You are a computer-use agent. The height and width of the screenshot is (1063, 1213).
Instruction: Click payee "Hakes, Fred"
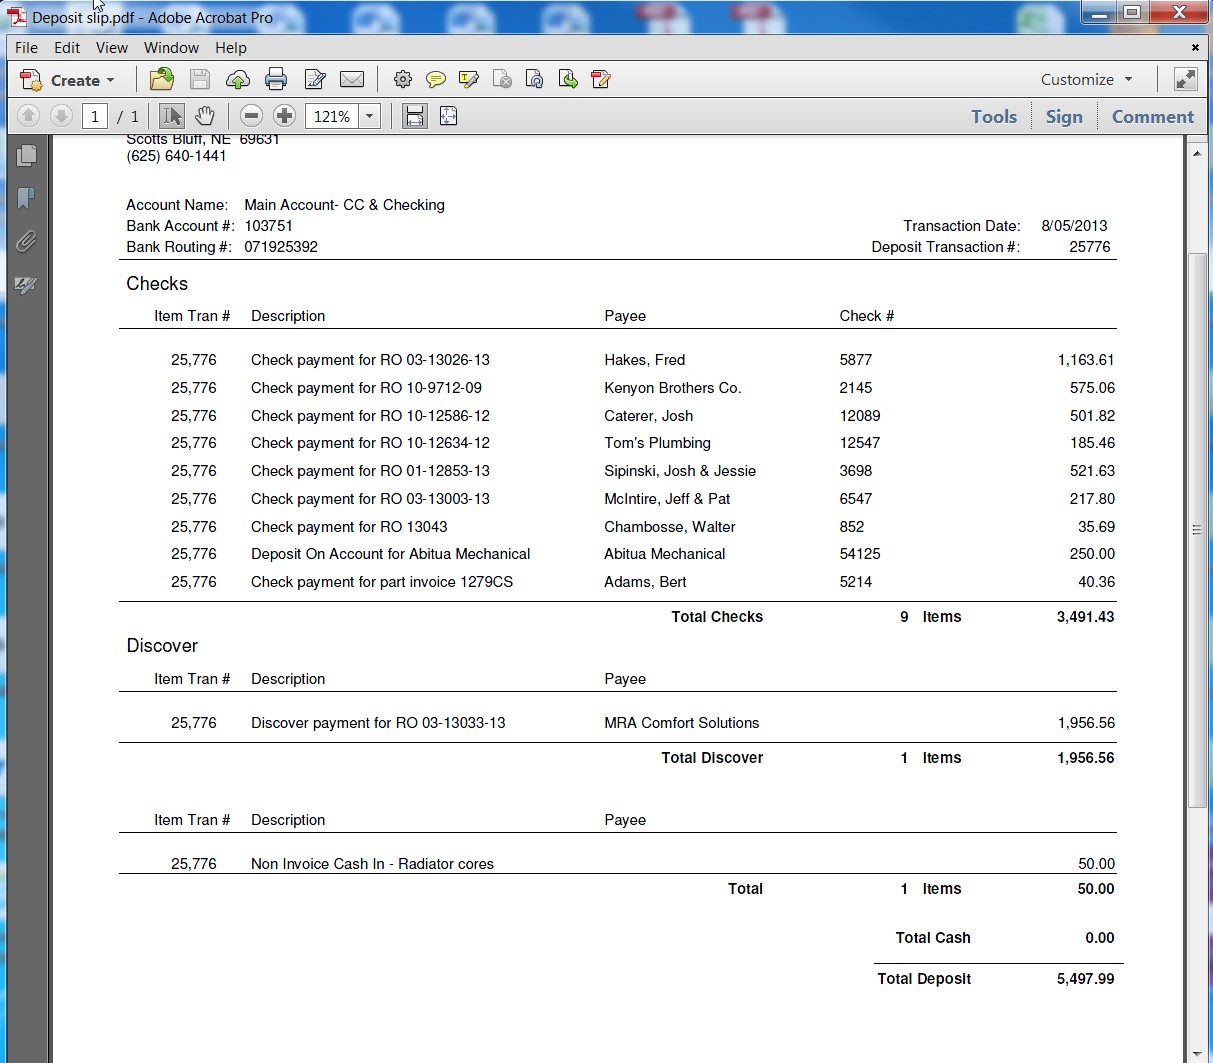(645, 360)
